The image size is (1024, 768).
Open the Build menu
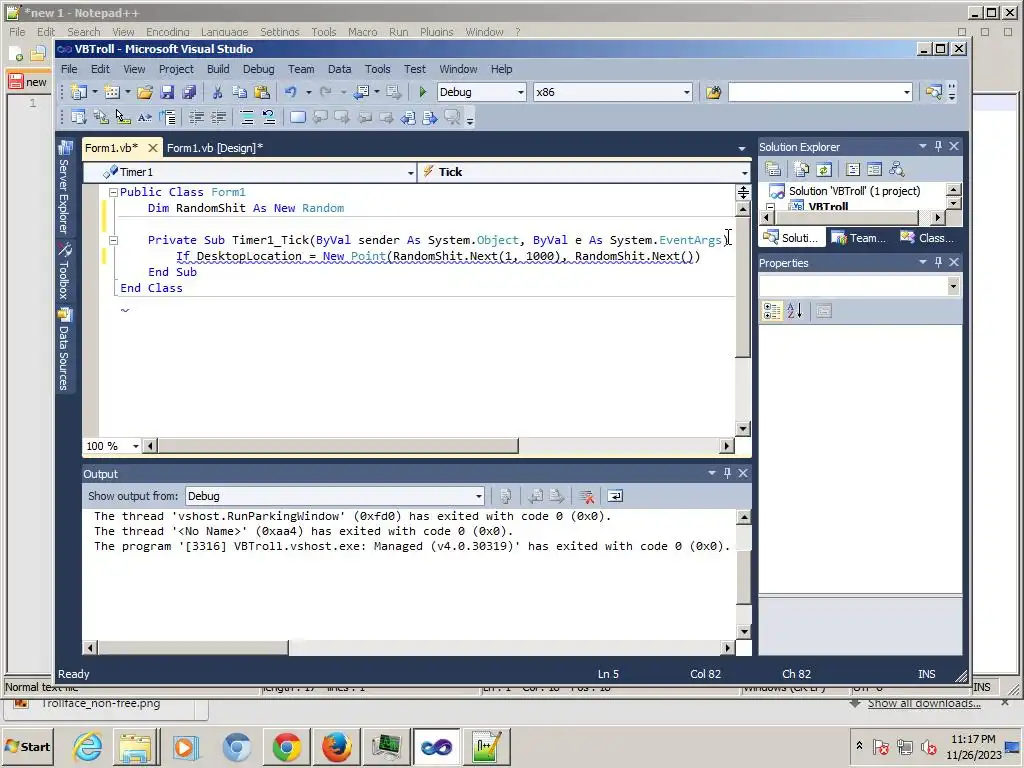pos(218,69)
